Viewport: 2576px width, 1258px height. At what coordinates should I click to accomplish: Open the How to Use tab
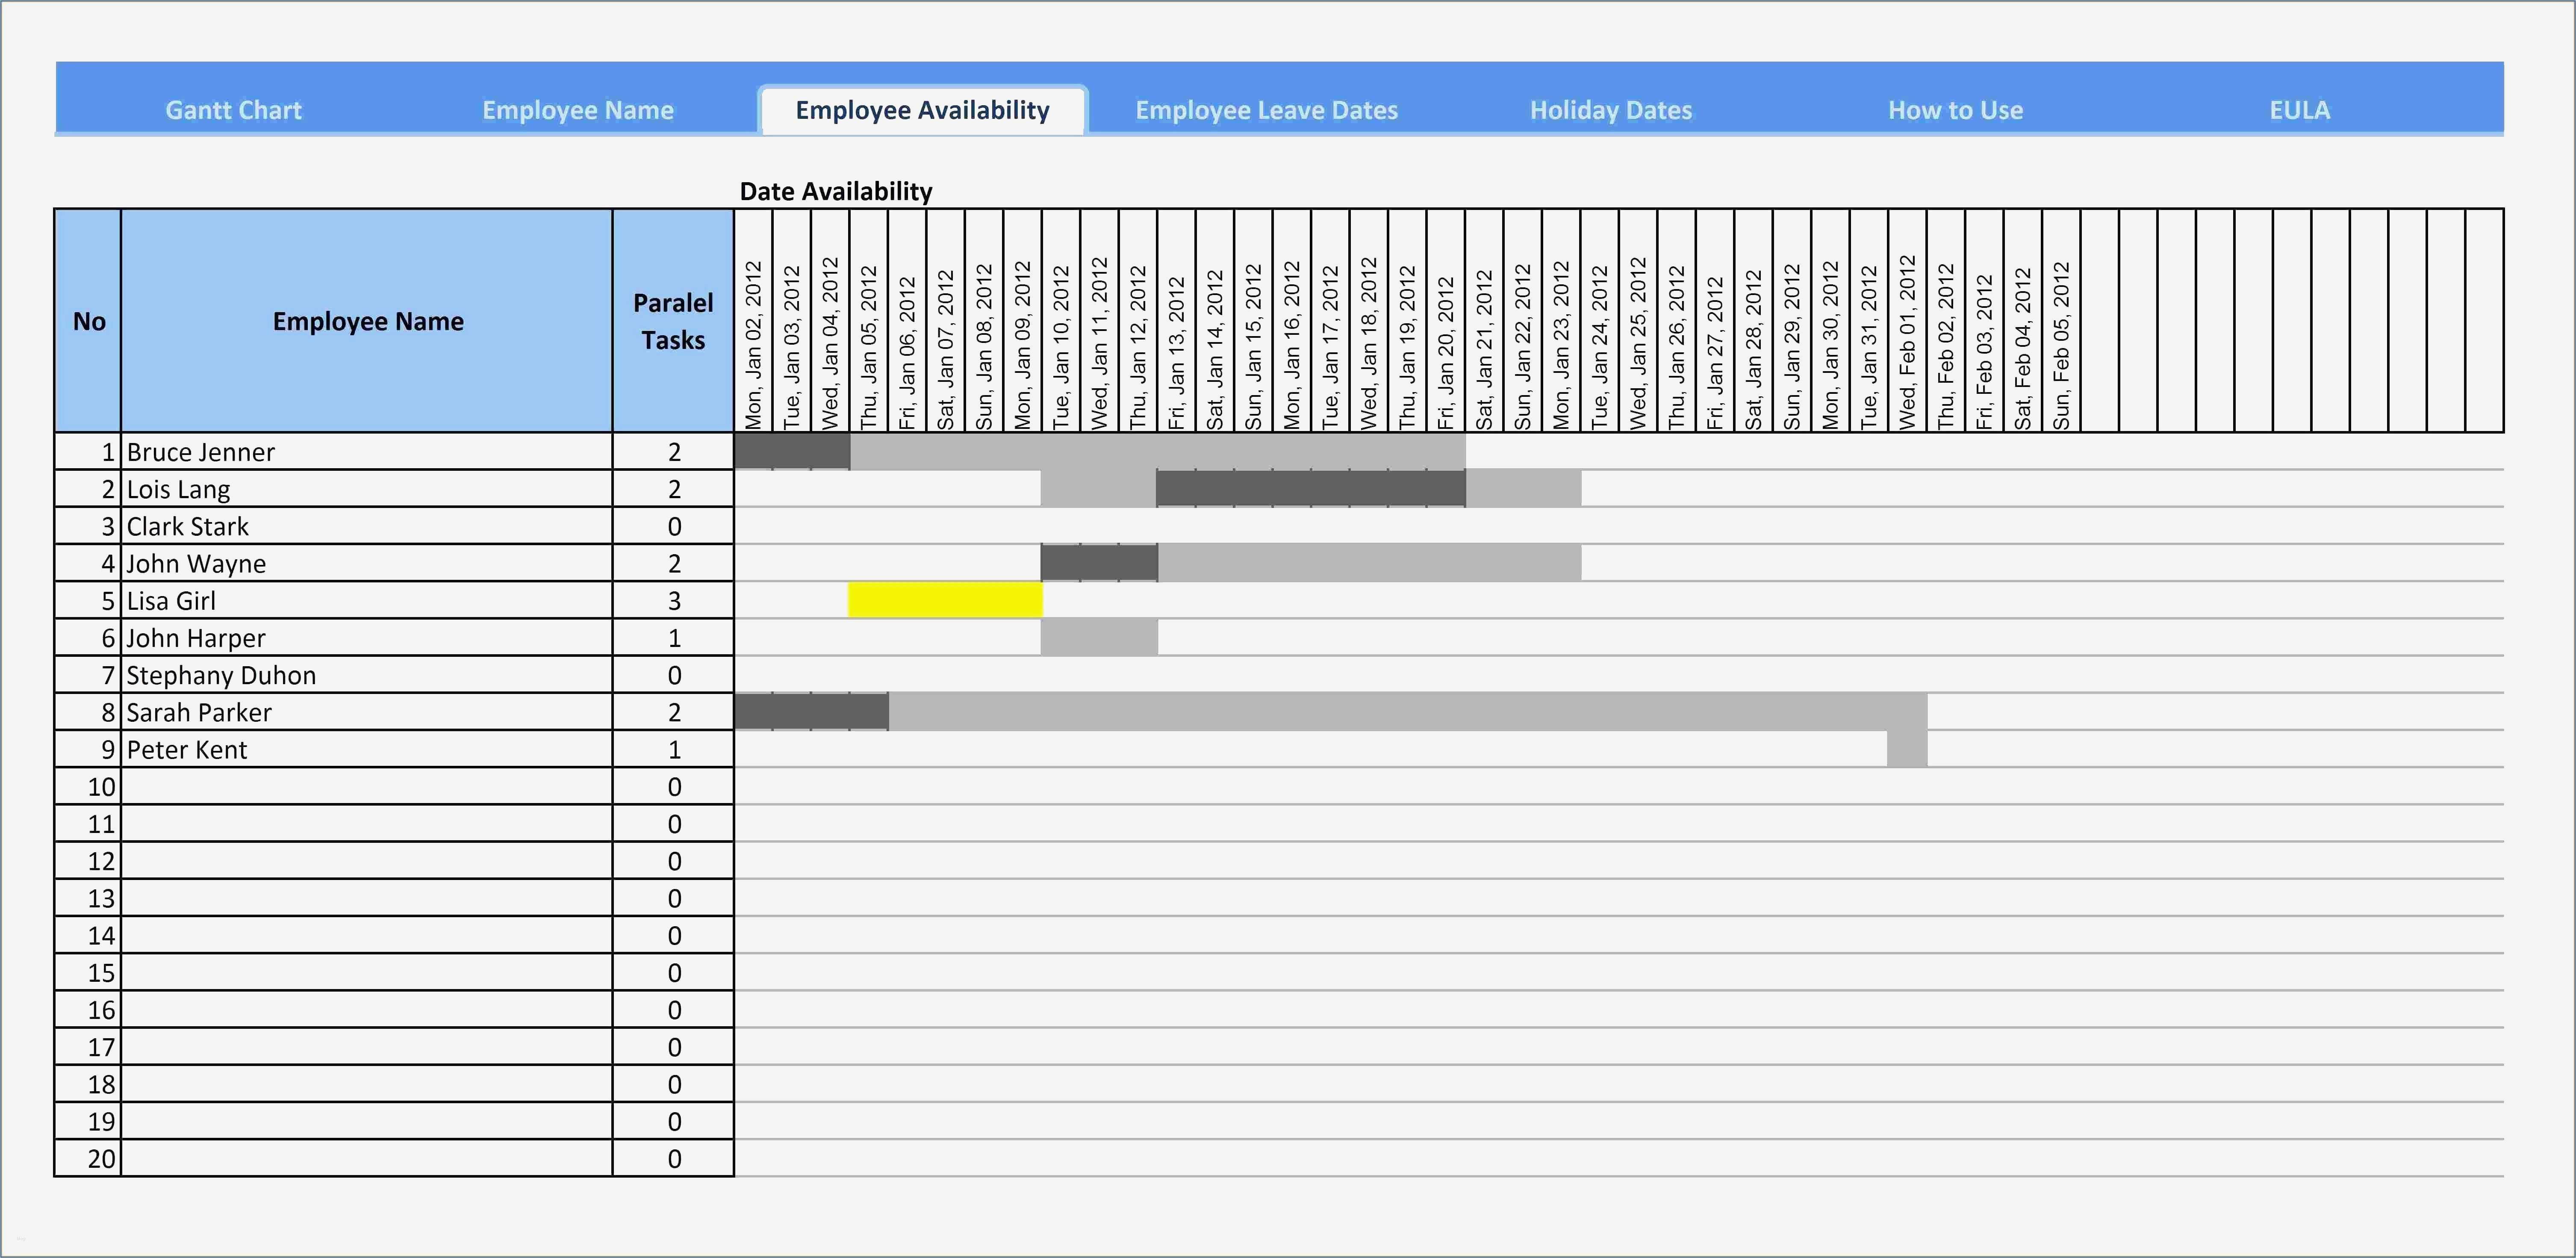tap(1955, 110)
